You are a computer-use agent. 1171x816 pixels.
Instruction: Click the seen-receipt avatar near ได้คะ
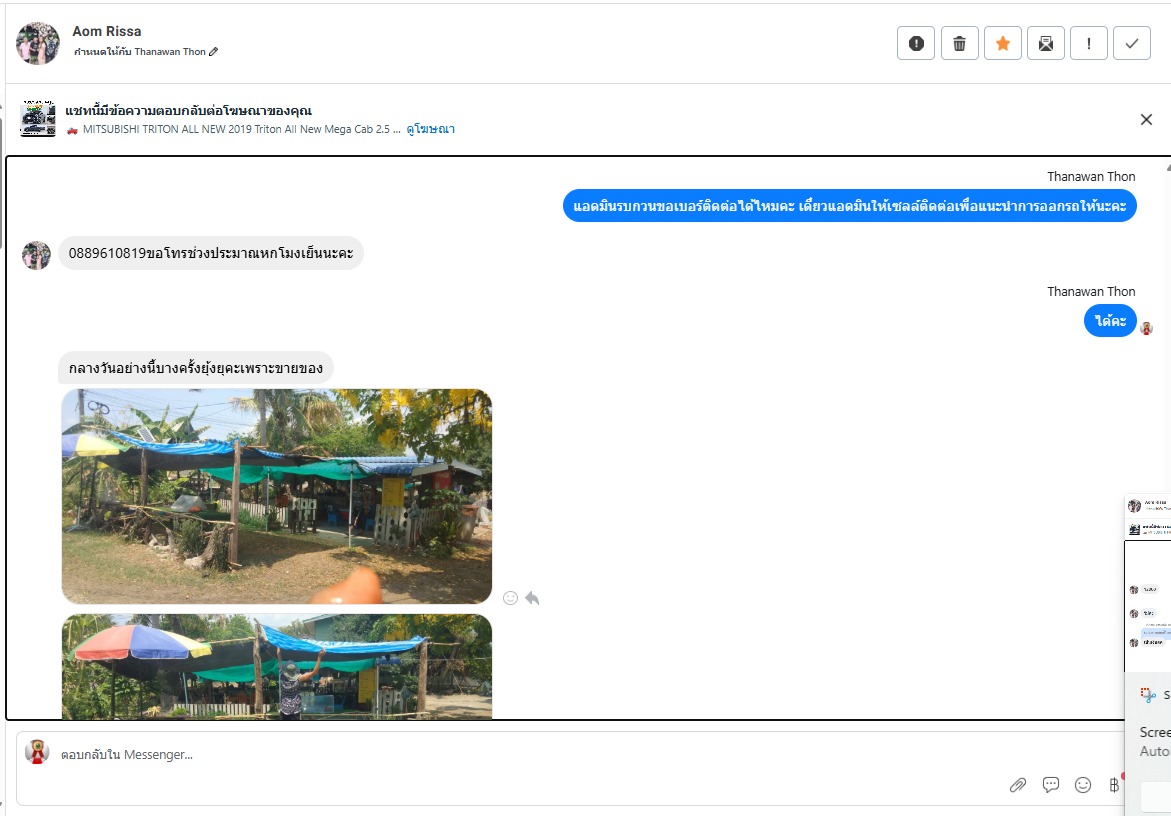[x=1146, y=328]
